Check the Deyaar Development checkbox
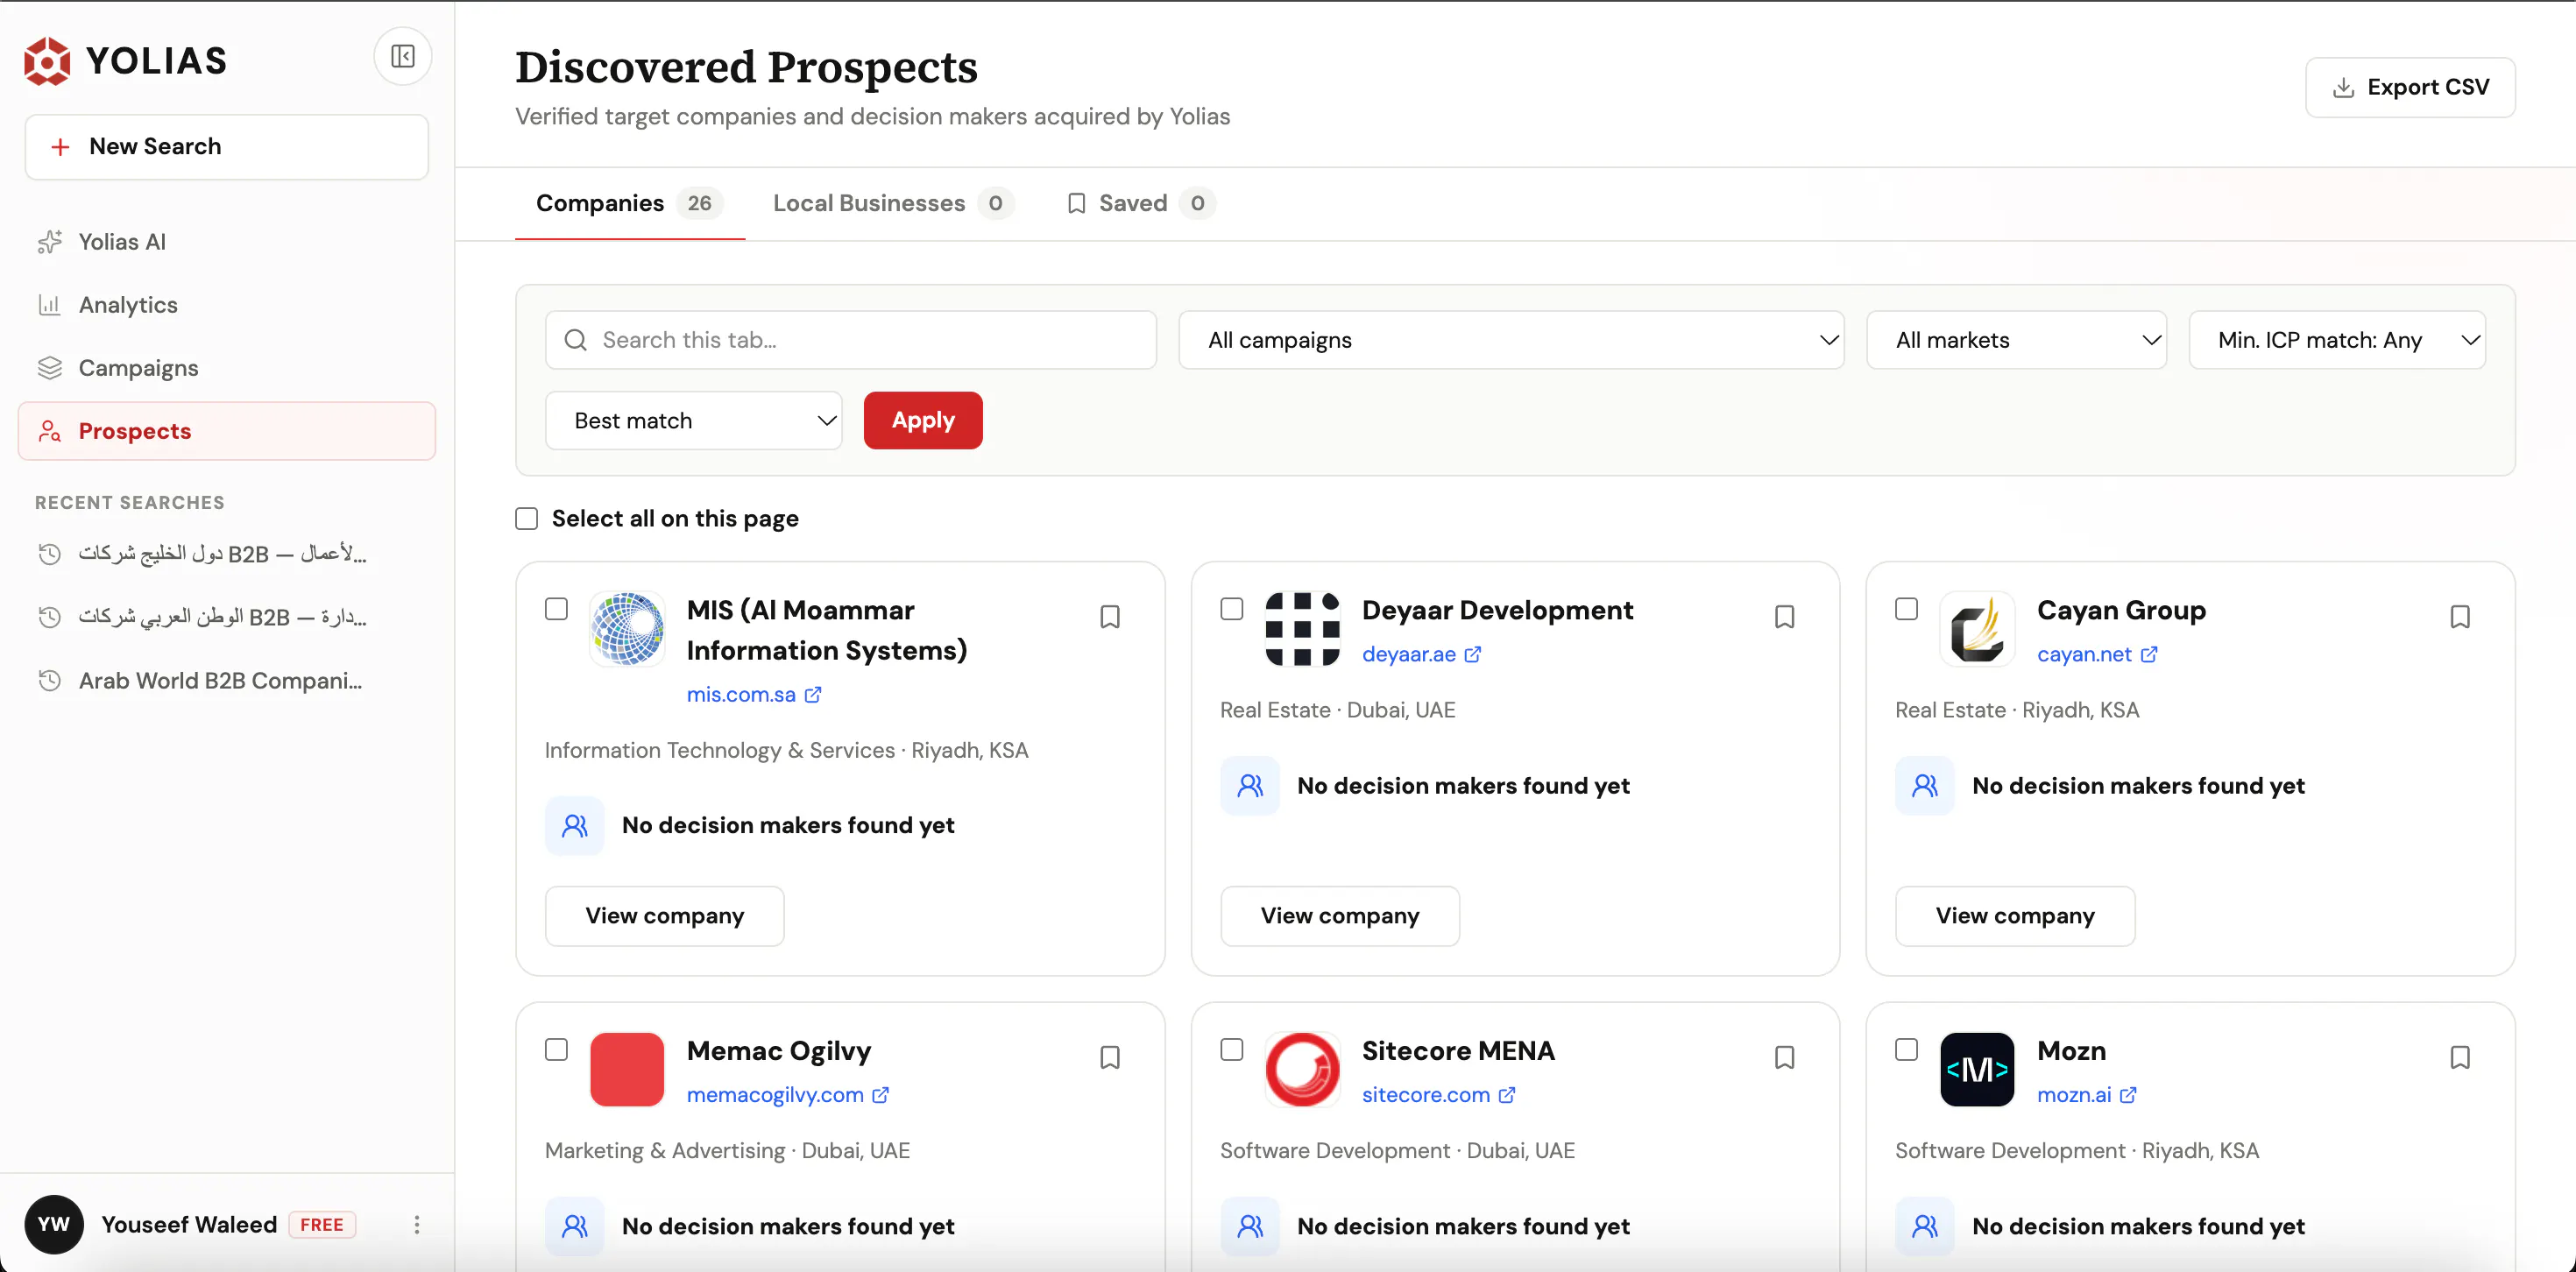The height and width of the screenshot is (1272, 2576). [x=1231, y=609]
